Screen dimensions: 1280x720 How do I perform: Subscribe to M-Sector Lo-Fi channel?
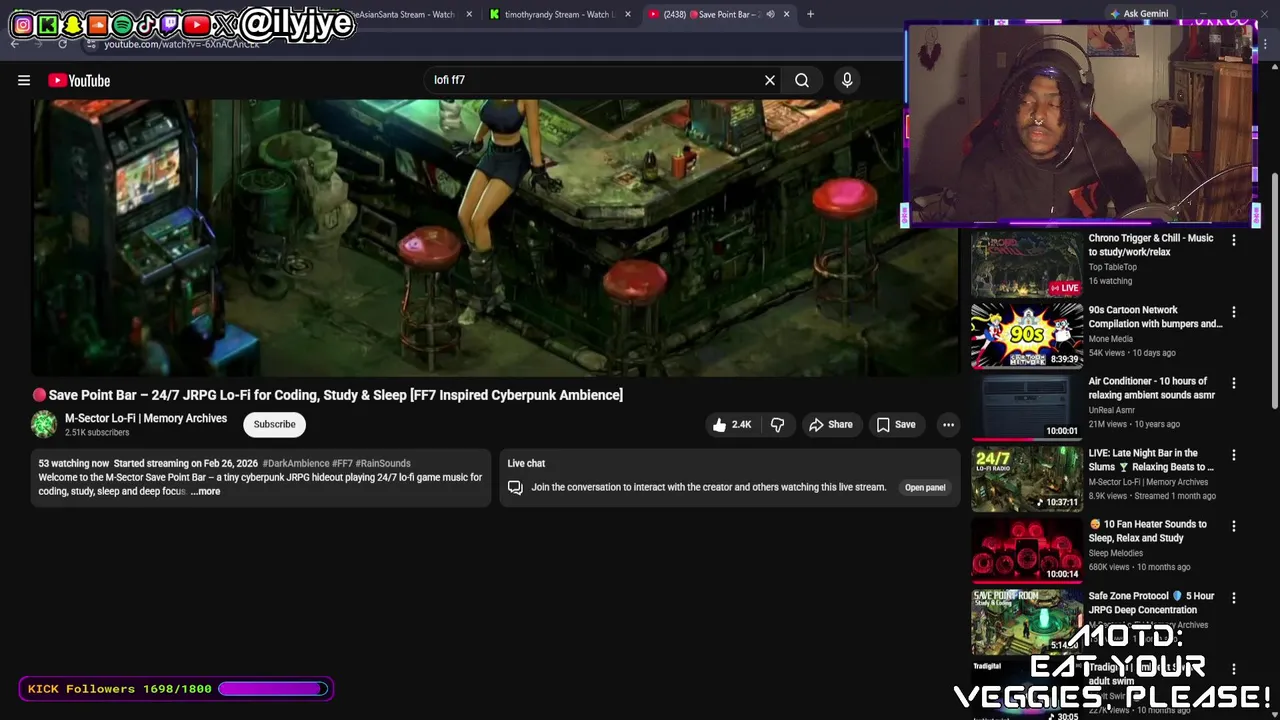pos(274,424)
